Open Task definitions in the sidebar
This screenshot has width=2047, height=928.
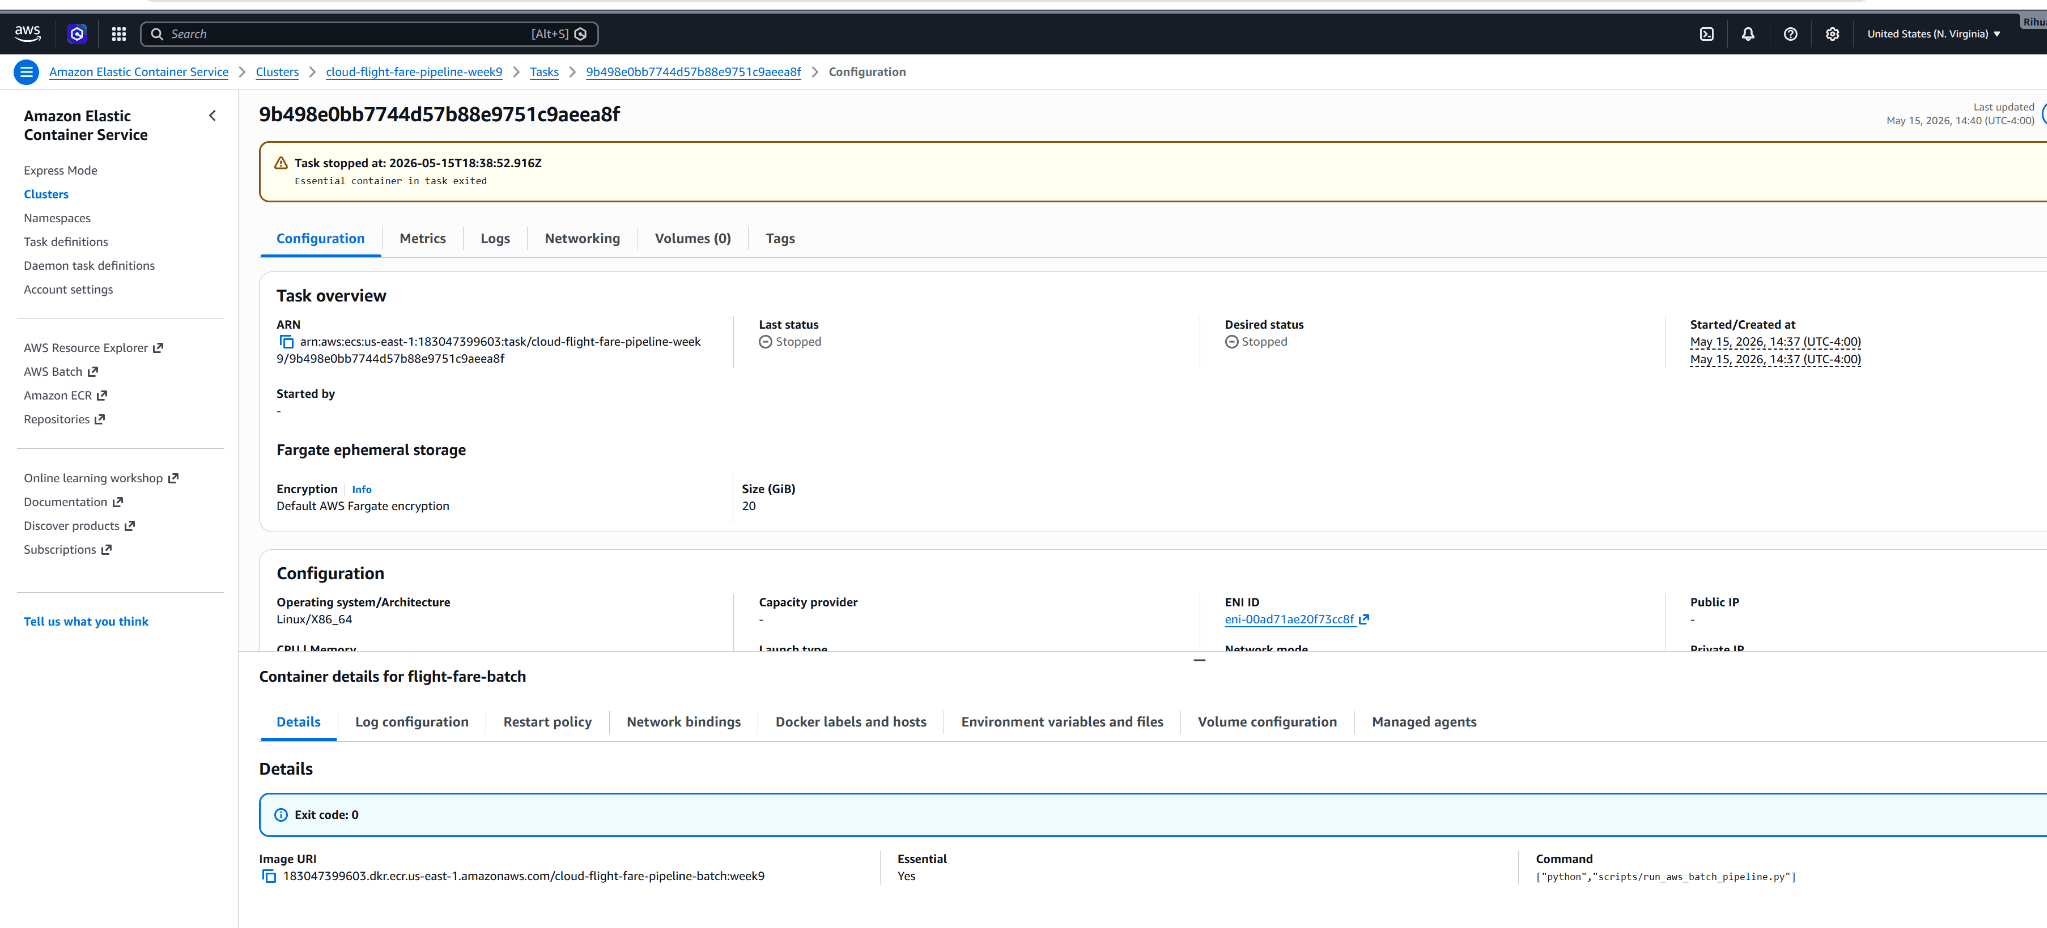click(x=66, y=242)
